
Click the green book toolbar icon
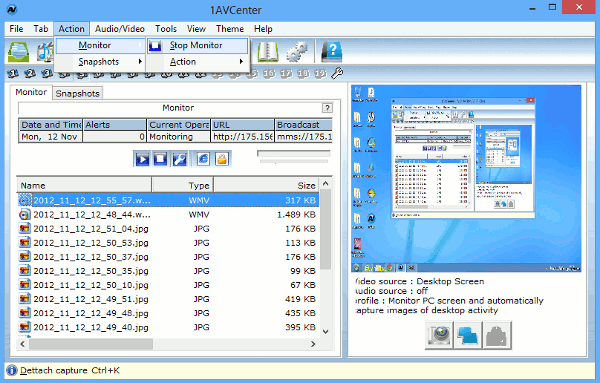click(268, 52)
